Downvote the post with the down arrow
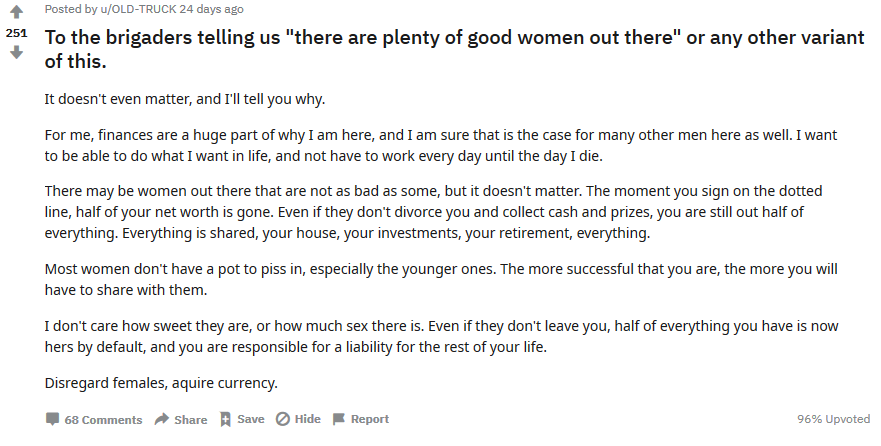The height and width of the screenshot is (446, 881). tap(16, 52)
